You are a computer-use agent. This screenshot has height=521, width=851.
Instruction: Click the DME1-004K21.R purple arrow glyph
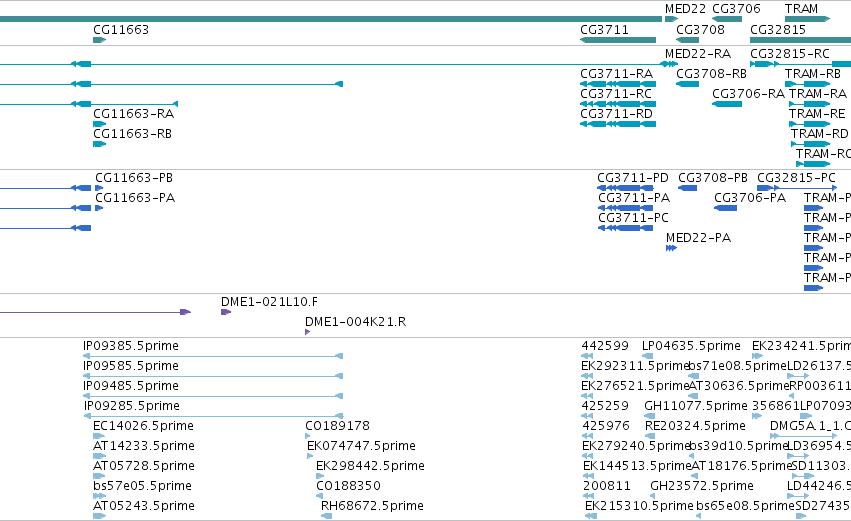point(308,333)
